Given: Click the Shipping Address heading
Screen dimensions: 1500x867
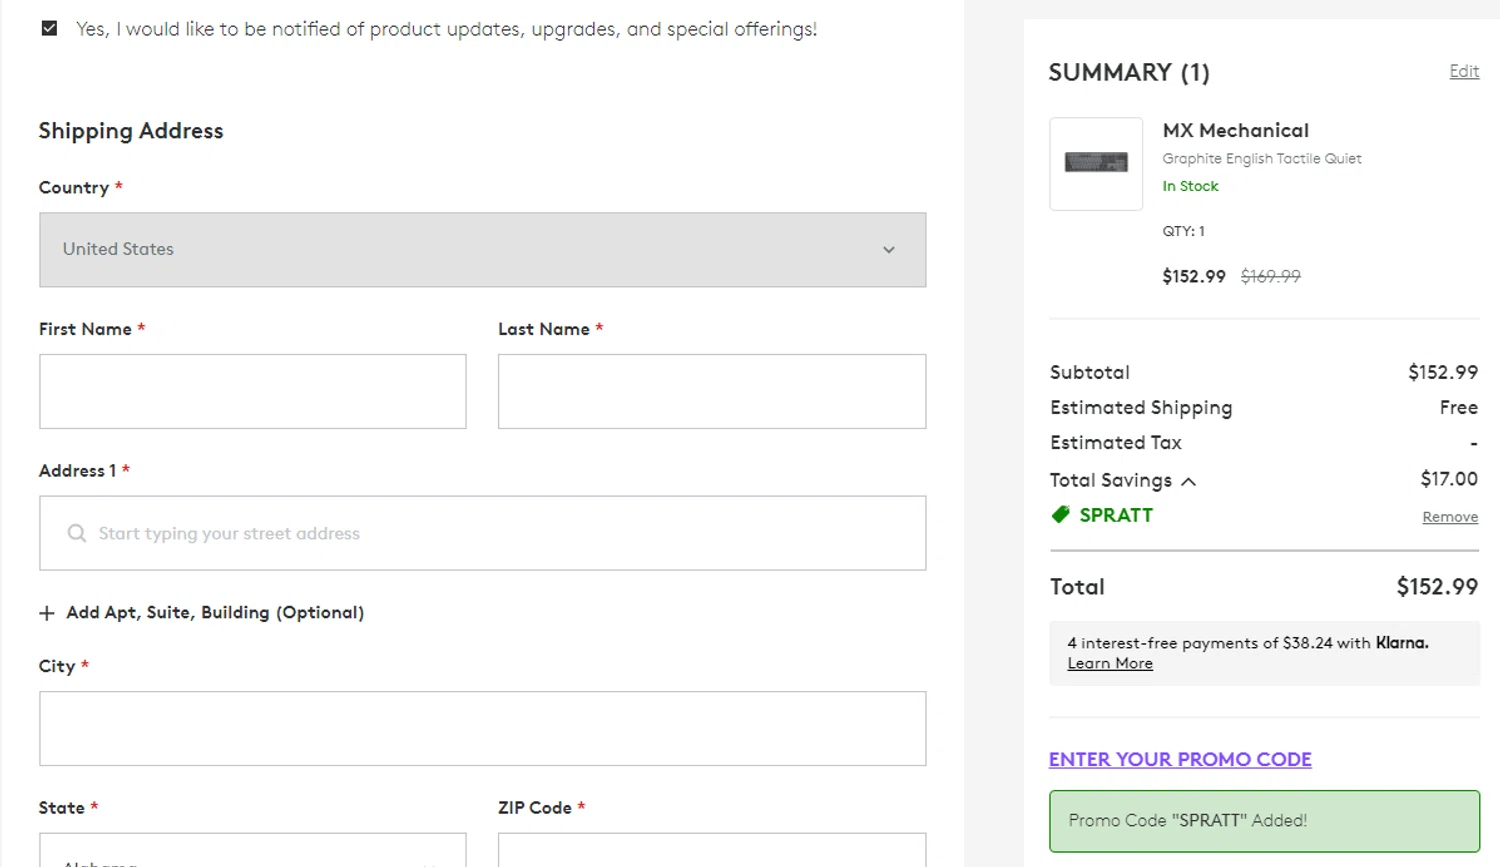Looking at the screenshot, I should click(x=131, y=131).
